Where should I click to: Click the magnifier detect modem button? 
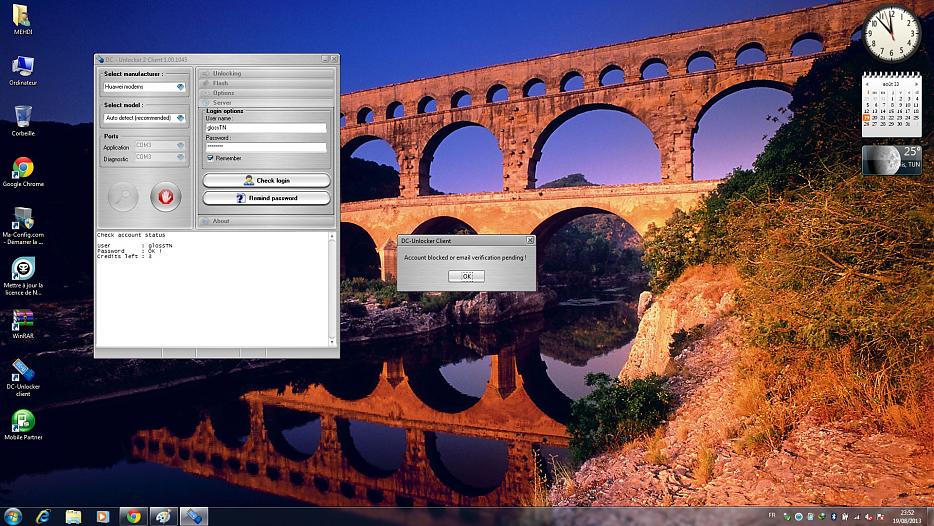click(x=123, y=196)
